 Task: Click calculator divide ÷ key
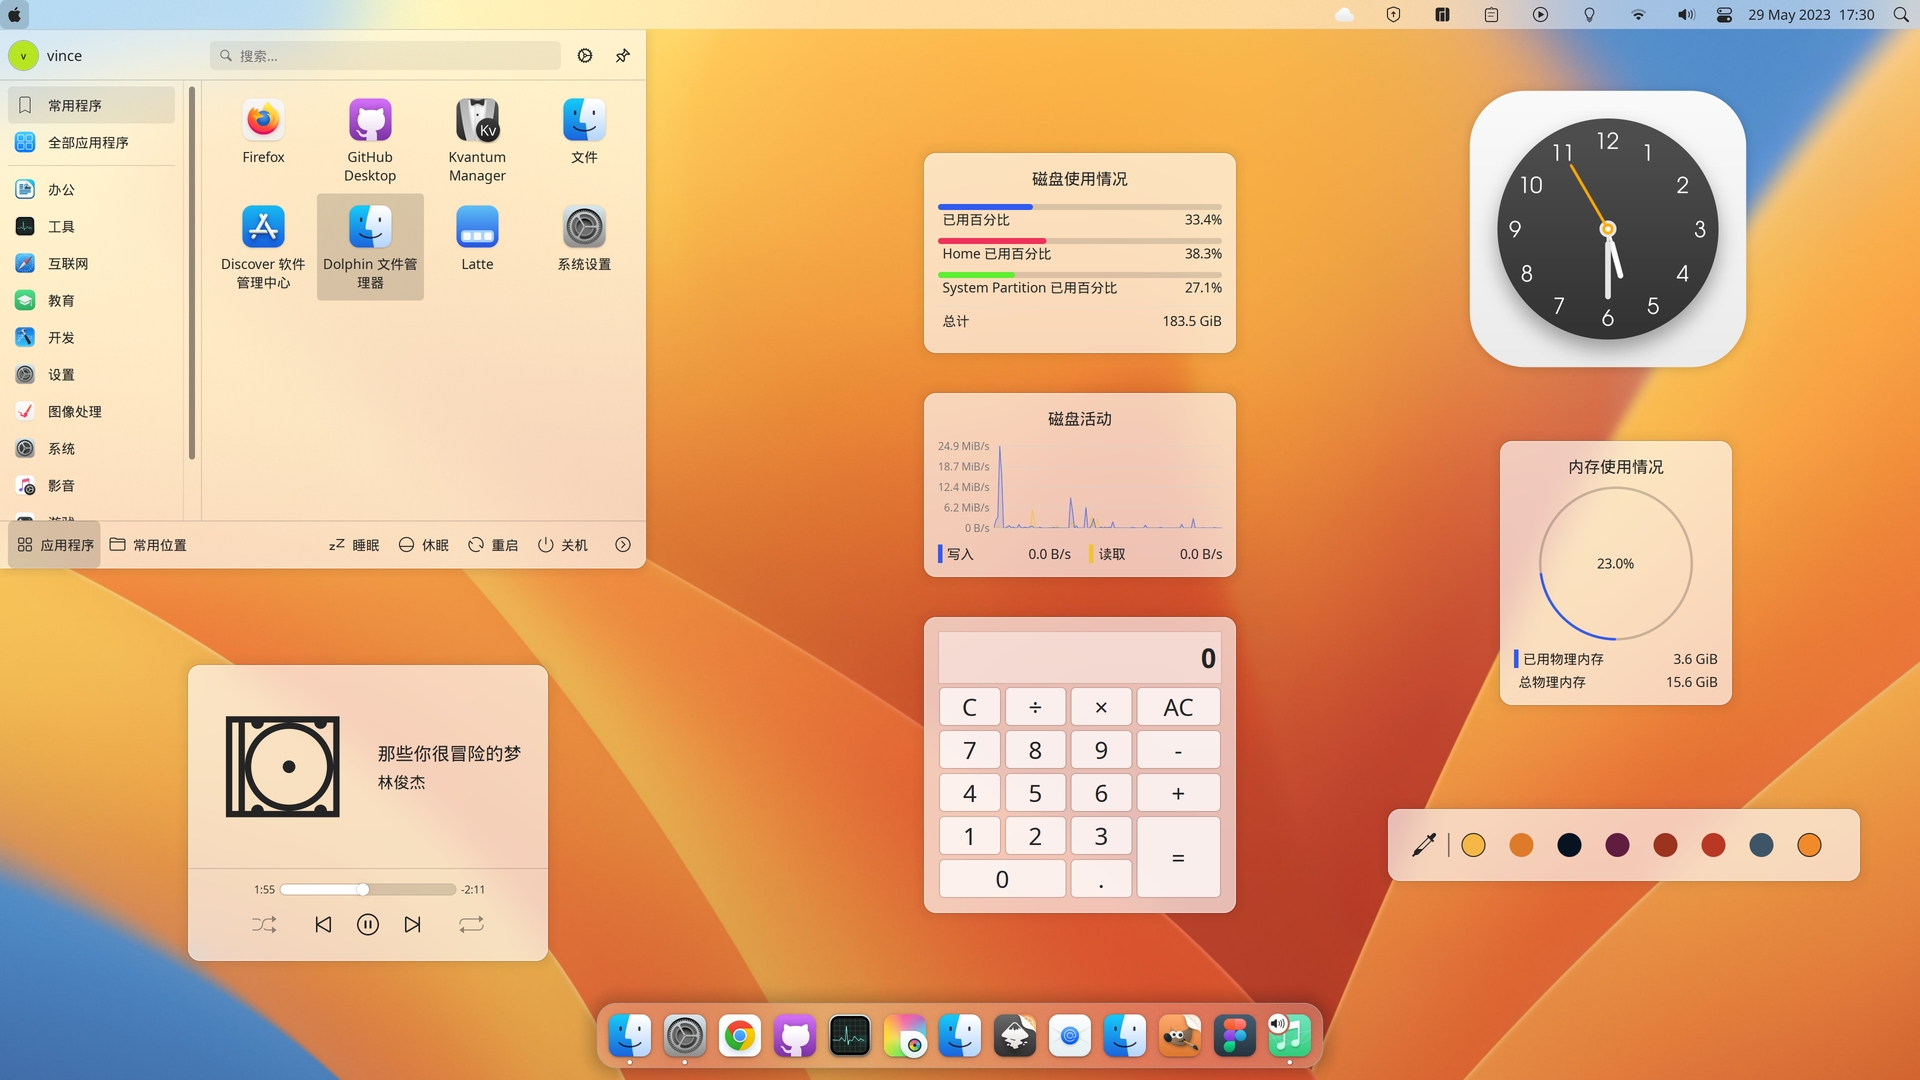pos(1035,707)
